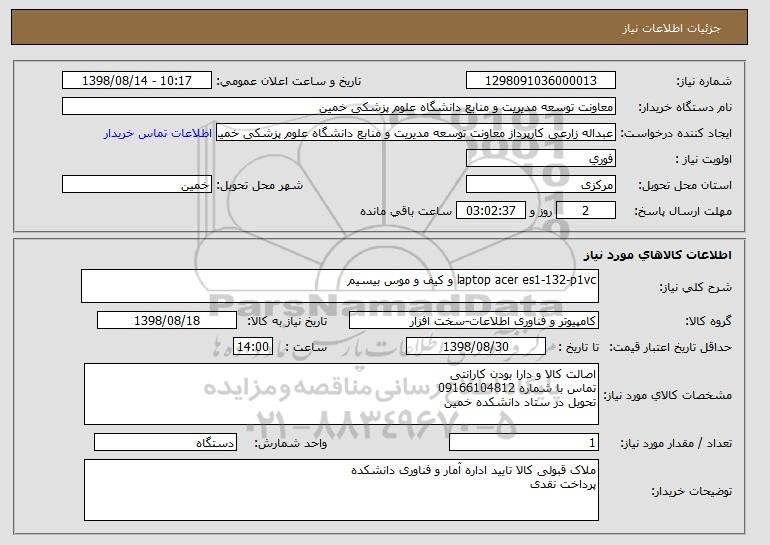
Task: Click the label تعداد / مقدار مورد نیاز
Action: click(676, 444)
